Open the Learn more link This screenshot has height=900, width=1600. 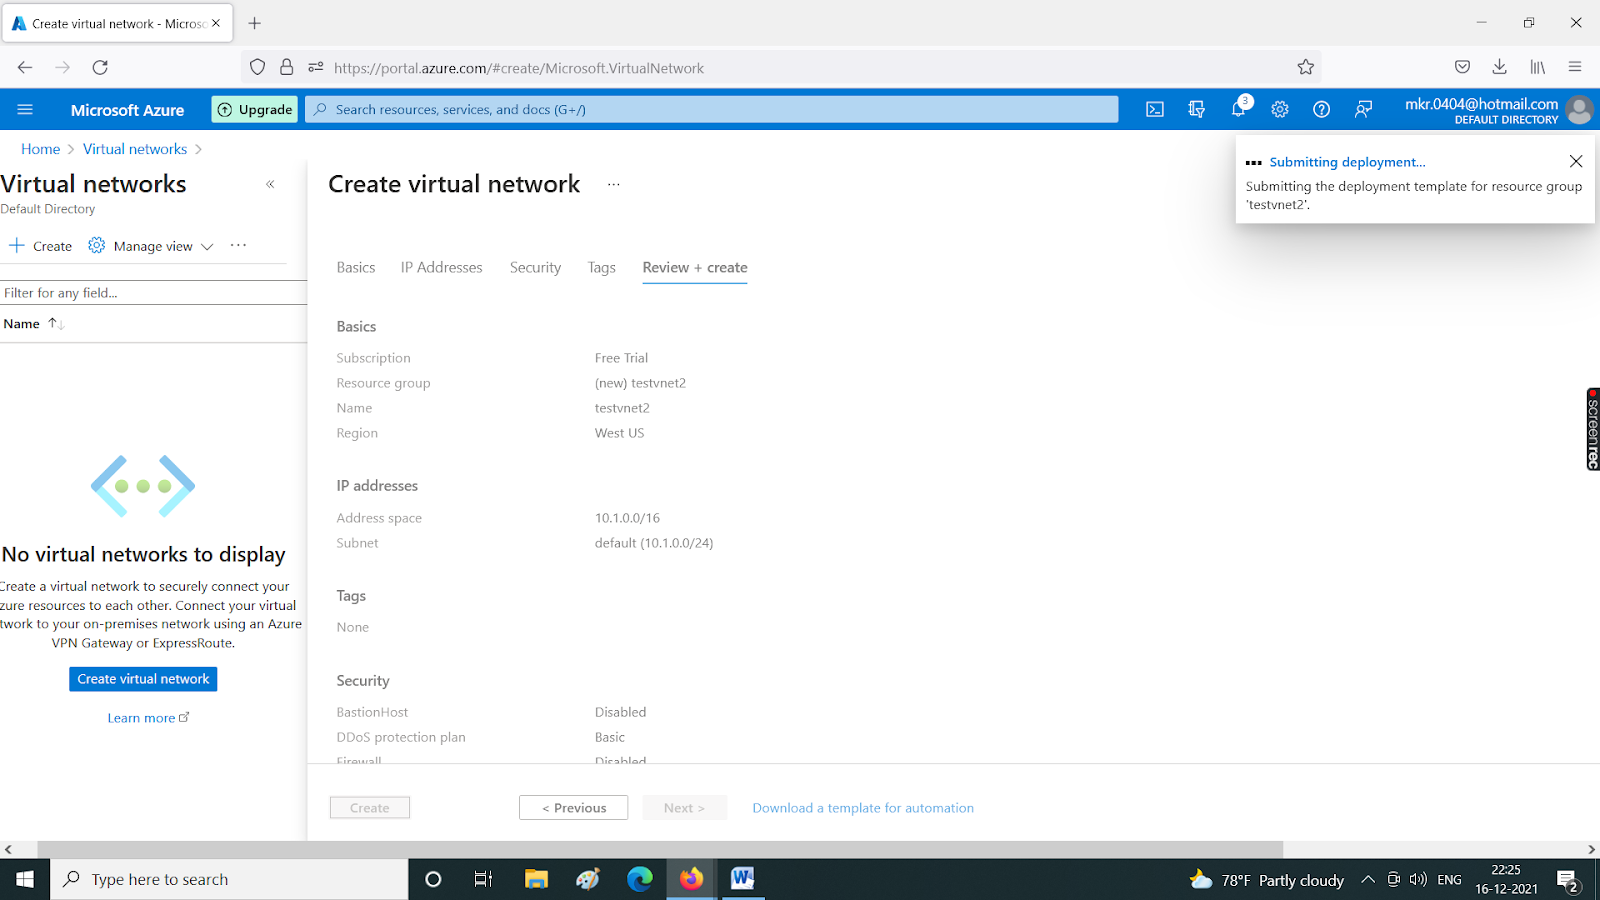(148, 718)
